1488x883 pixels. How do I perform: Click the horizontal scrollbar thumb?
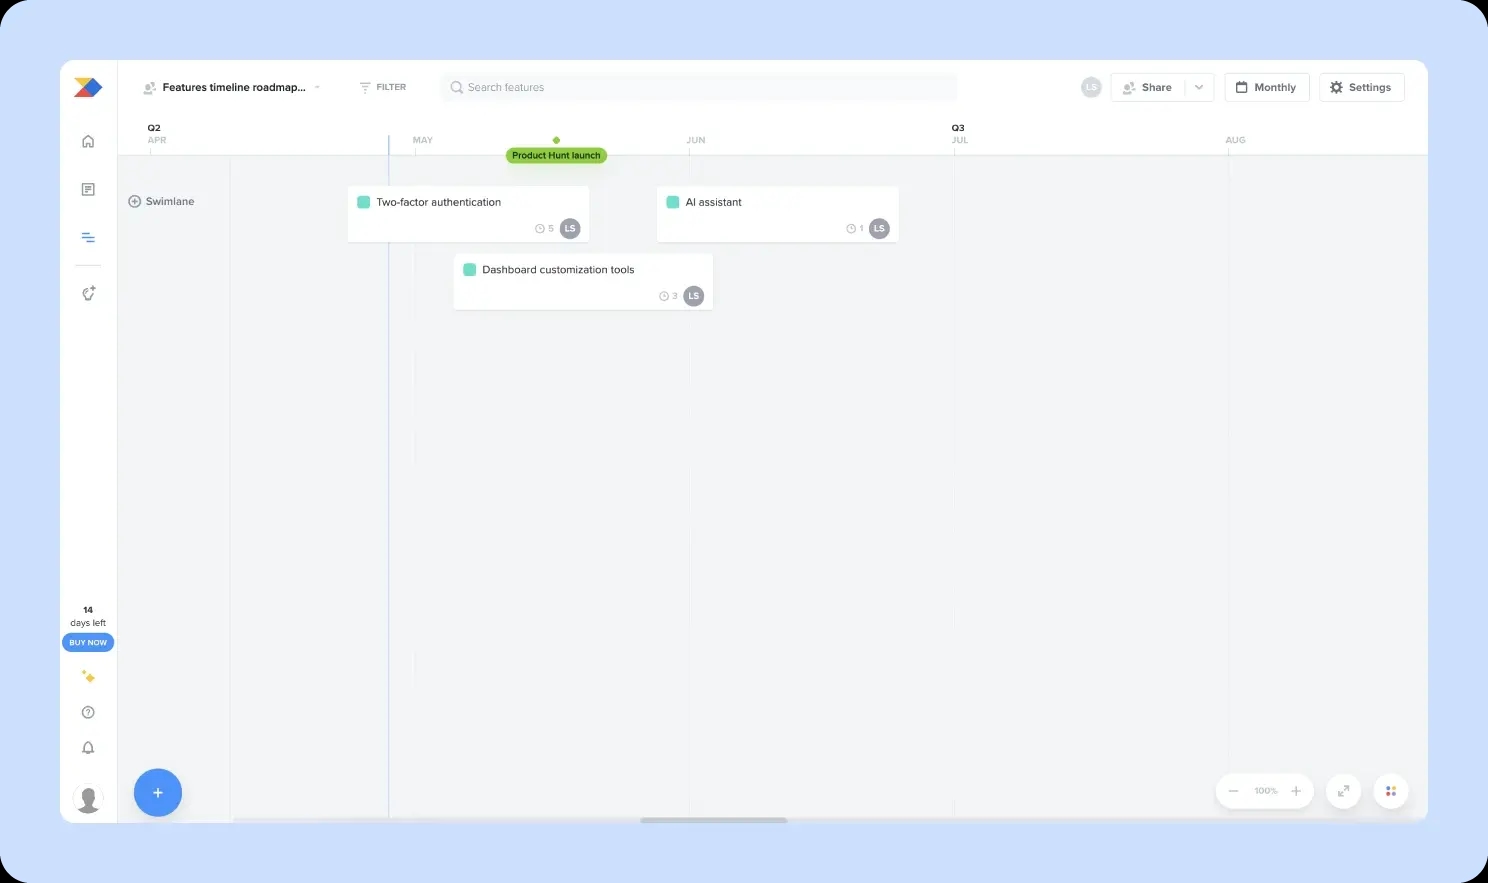[x=714, y=820]
